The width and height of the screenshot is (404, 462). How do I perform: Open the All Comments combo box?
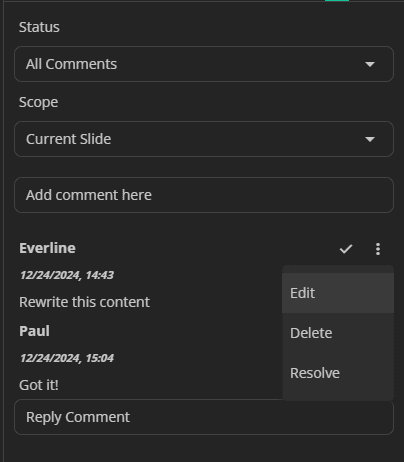pos(204,64)
